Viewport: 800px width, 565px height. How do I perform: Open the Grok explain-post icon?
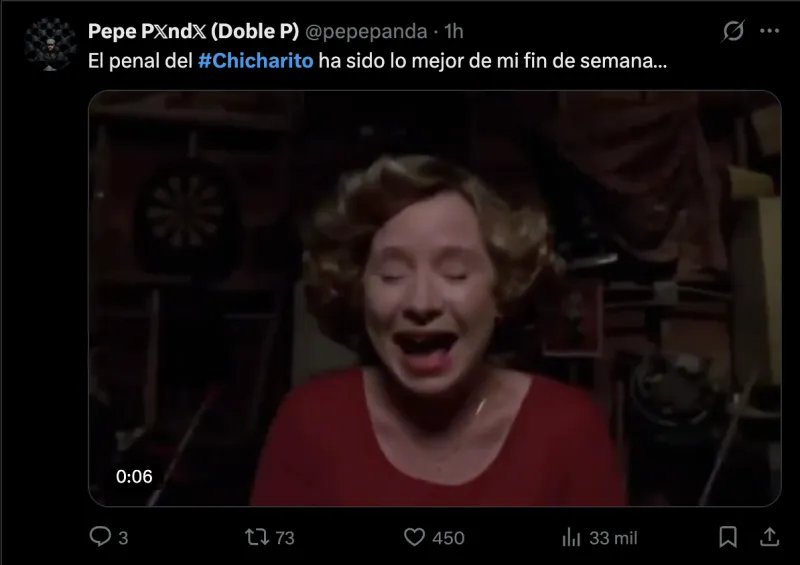(733, 31)
